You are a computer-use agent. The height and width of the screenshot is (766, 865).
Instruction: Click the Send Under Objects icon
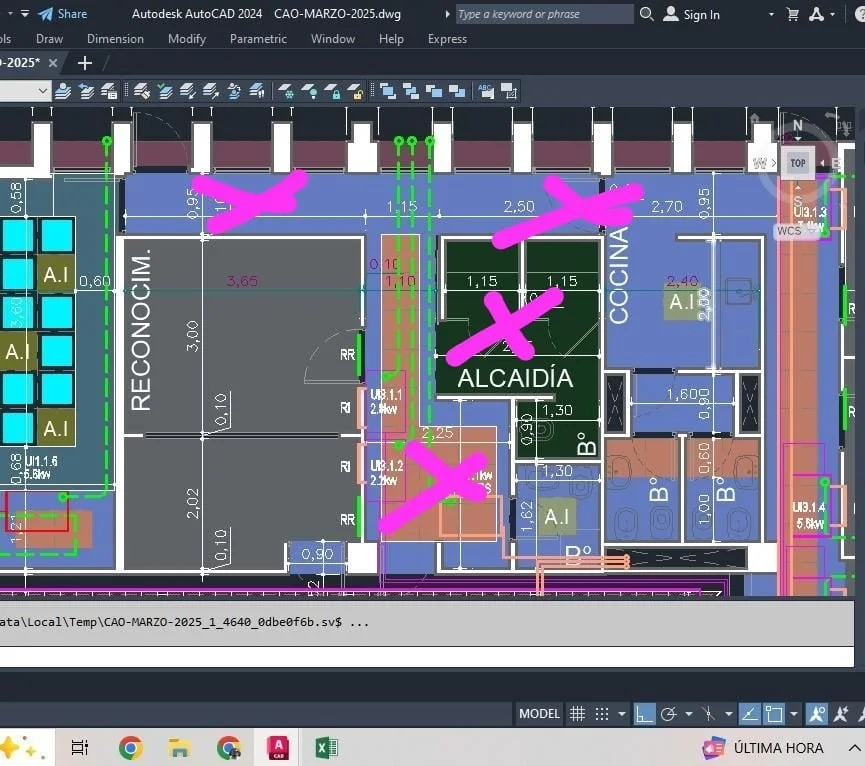[x=457, y=91]
